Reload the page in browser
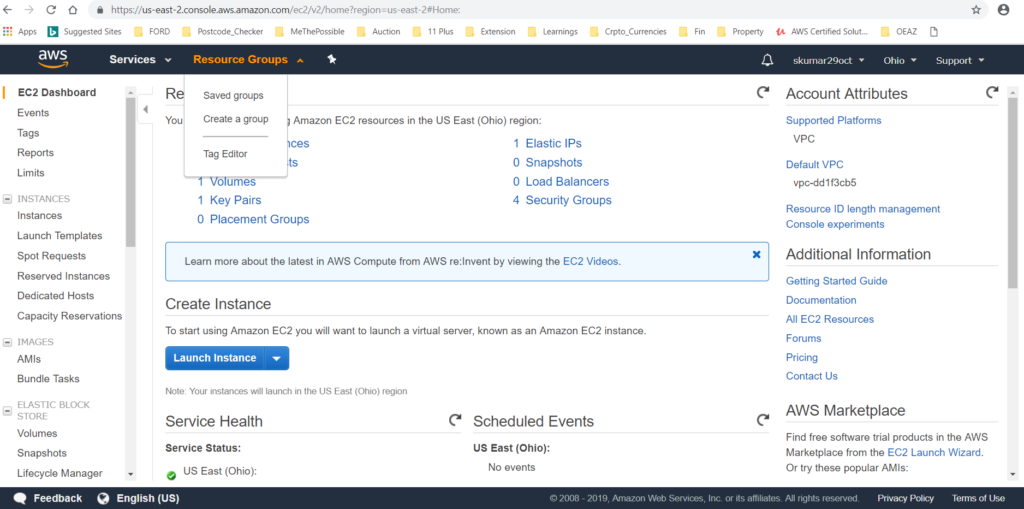This screenshot has height=509, width=1024. tap(51, 10)
